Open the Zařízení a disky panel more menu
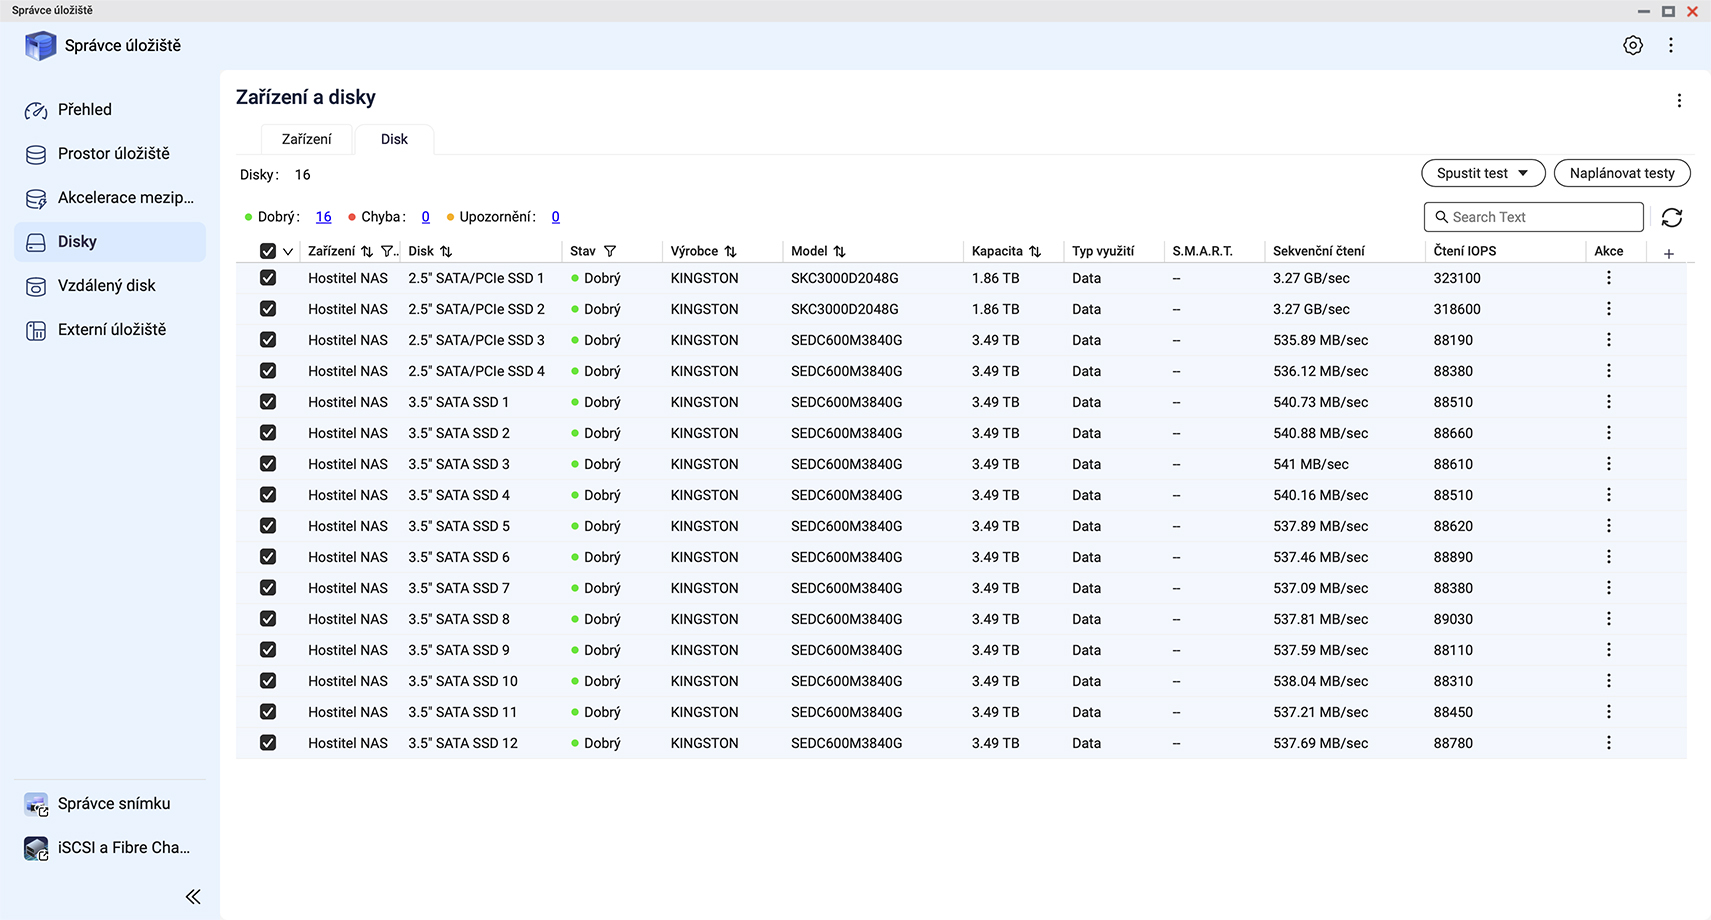1711x920 pixels. pos(1678,100)
